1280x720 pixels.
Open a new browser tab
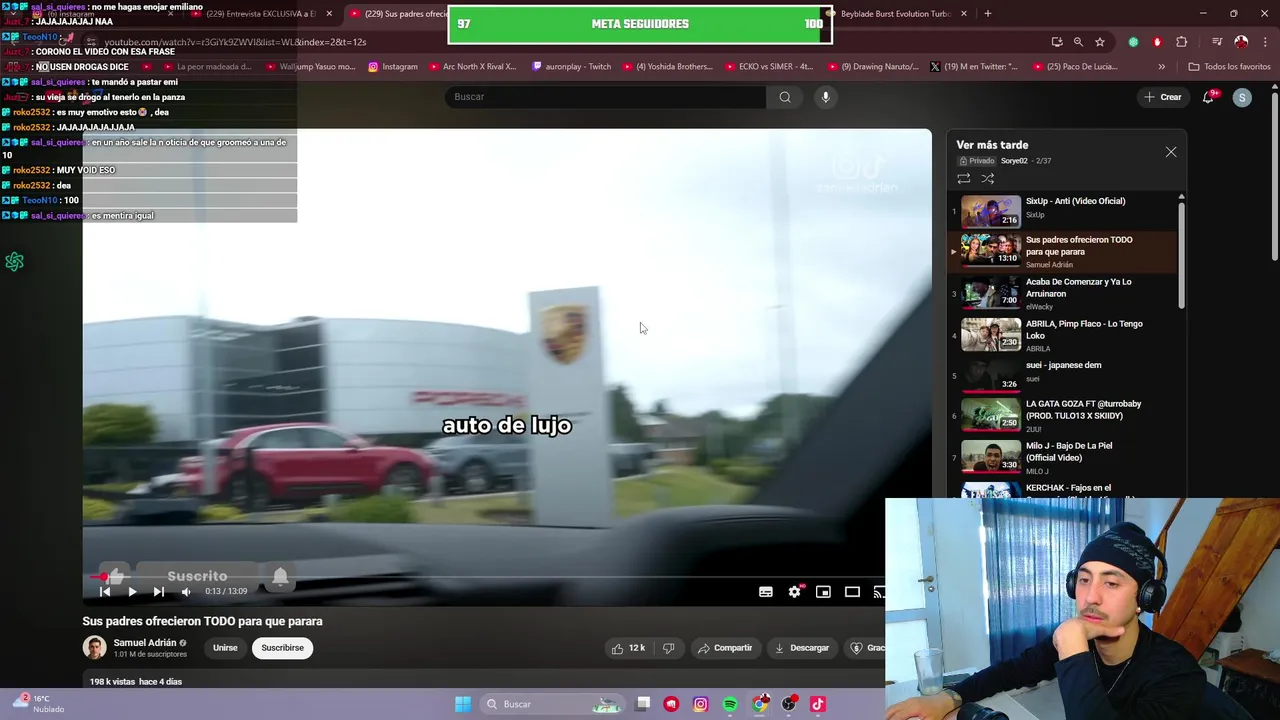coord(988,14)
